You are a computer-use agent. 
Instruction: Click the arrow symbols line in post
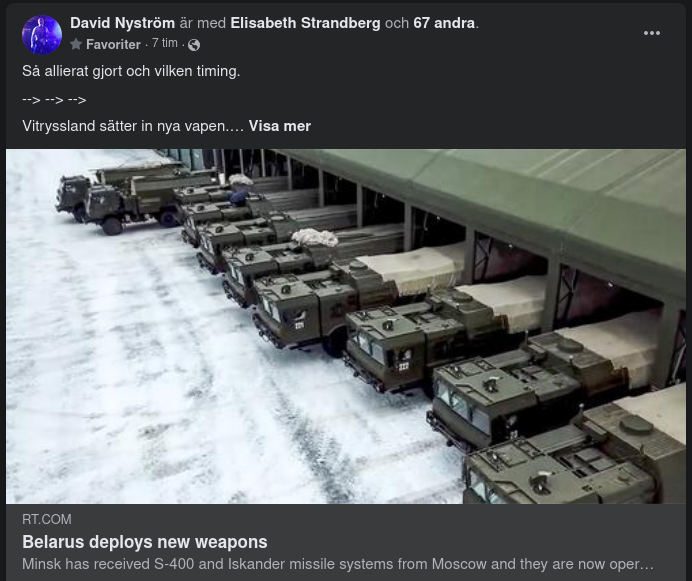pos(54,100)
